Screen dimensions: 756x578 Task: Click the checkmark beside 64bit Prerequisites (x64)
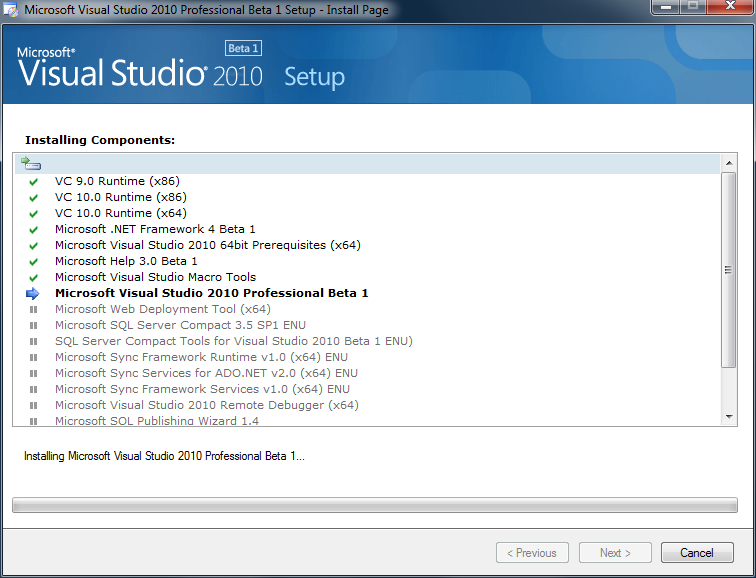coord(33,246)
